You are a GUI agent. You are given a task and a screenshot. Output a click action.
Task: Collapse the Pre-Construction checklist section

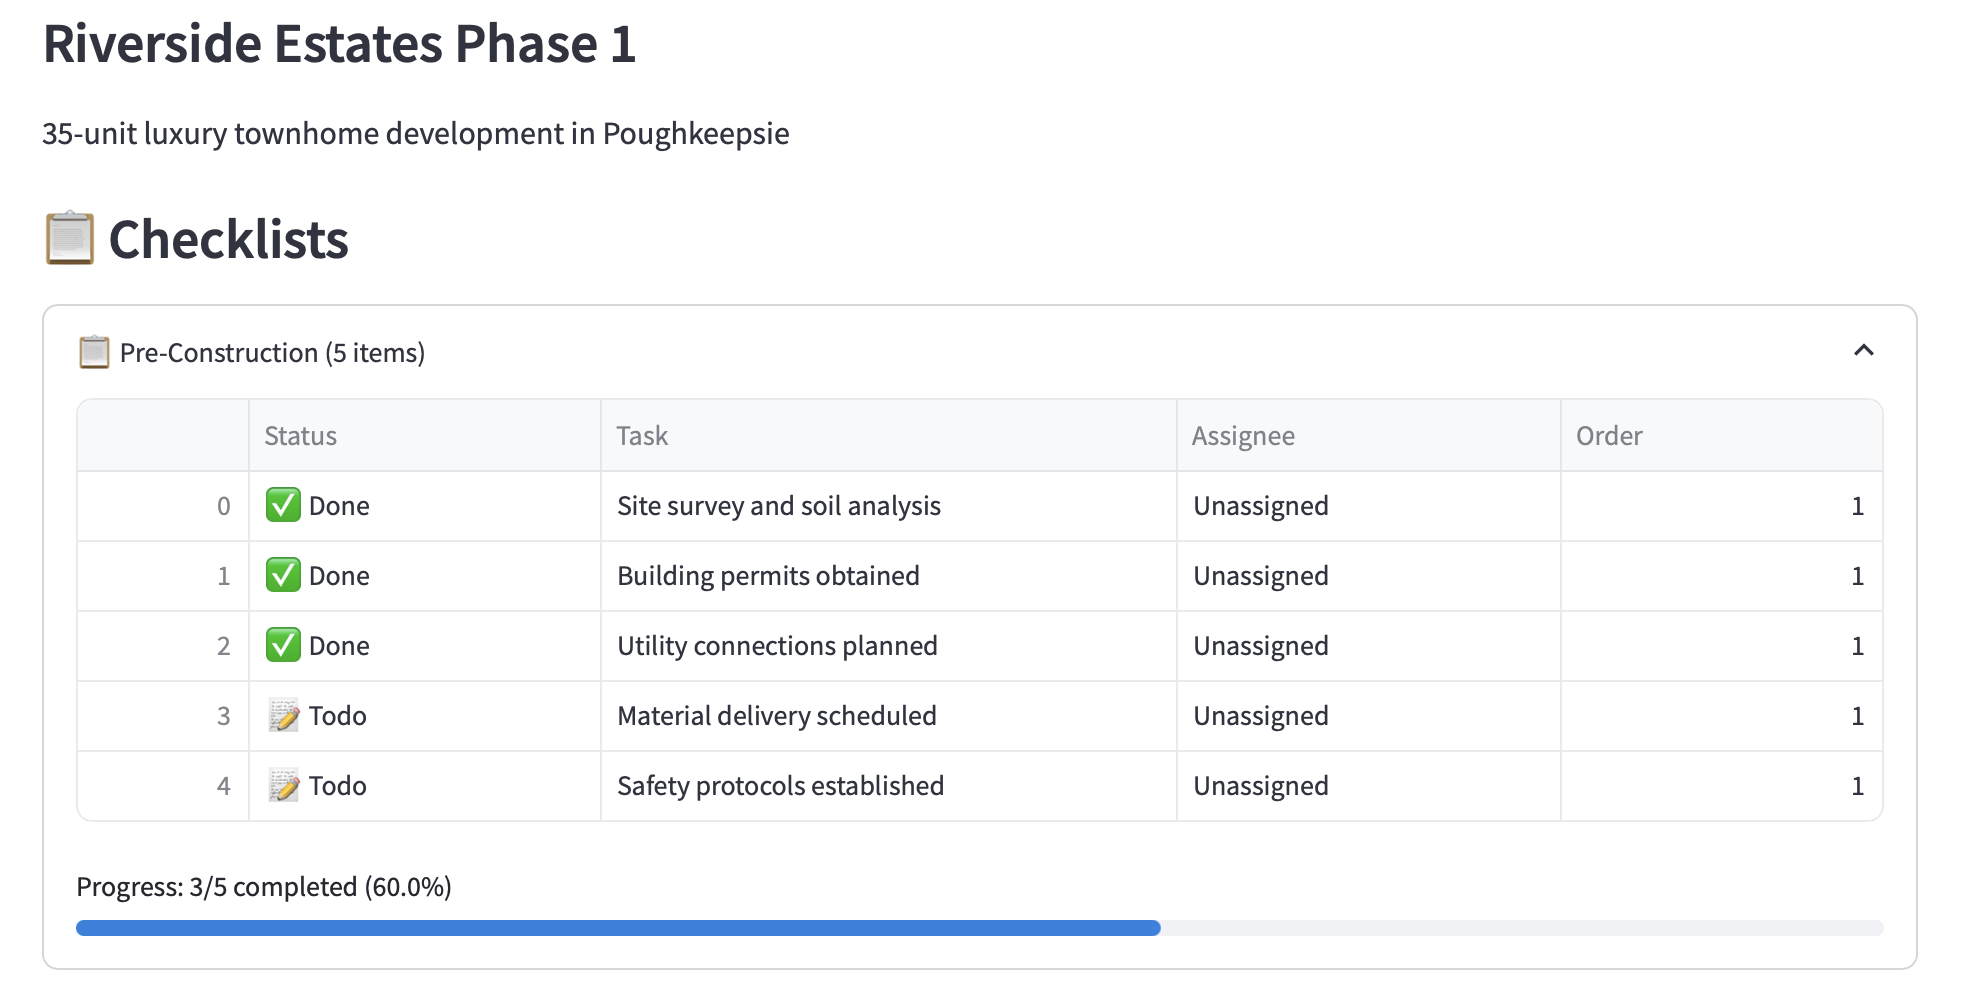pos(1864,352)
